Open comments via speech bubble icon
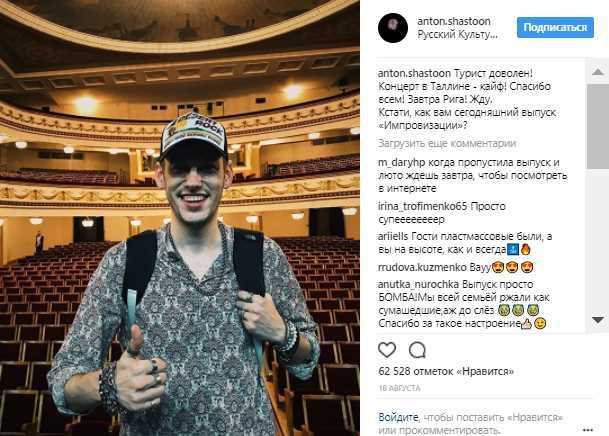The width and height of the screenshot is (609, 436). (418, 350)
